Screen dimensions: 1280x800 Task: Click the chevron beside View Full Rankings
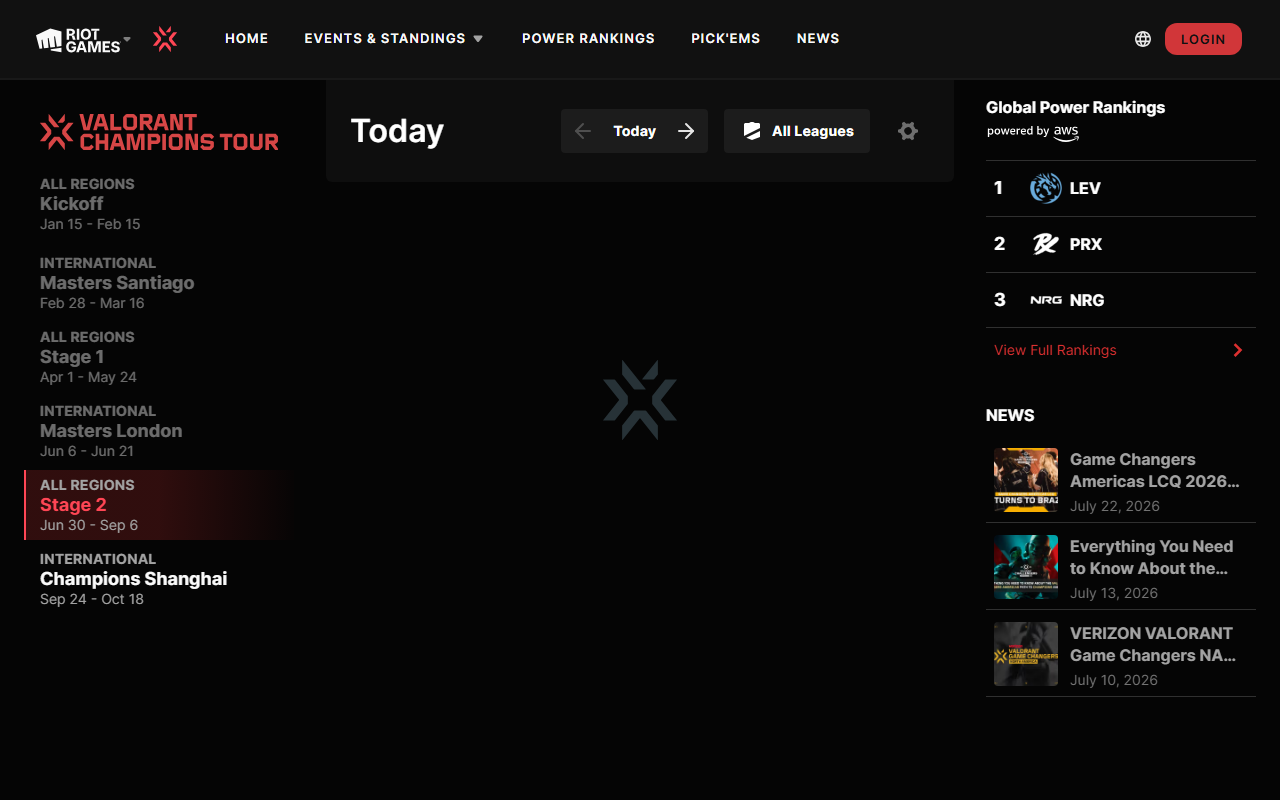1238,350
